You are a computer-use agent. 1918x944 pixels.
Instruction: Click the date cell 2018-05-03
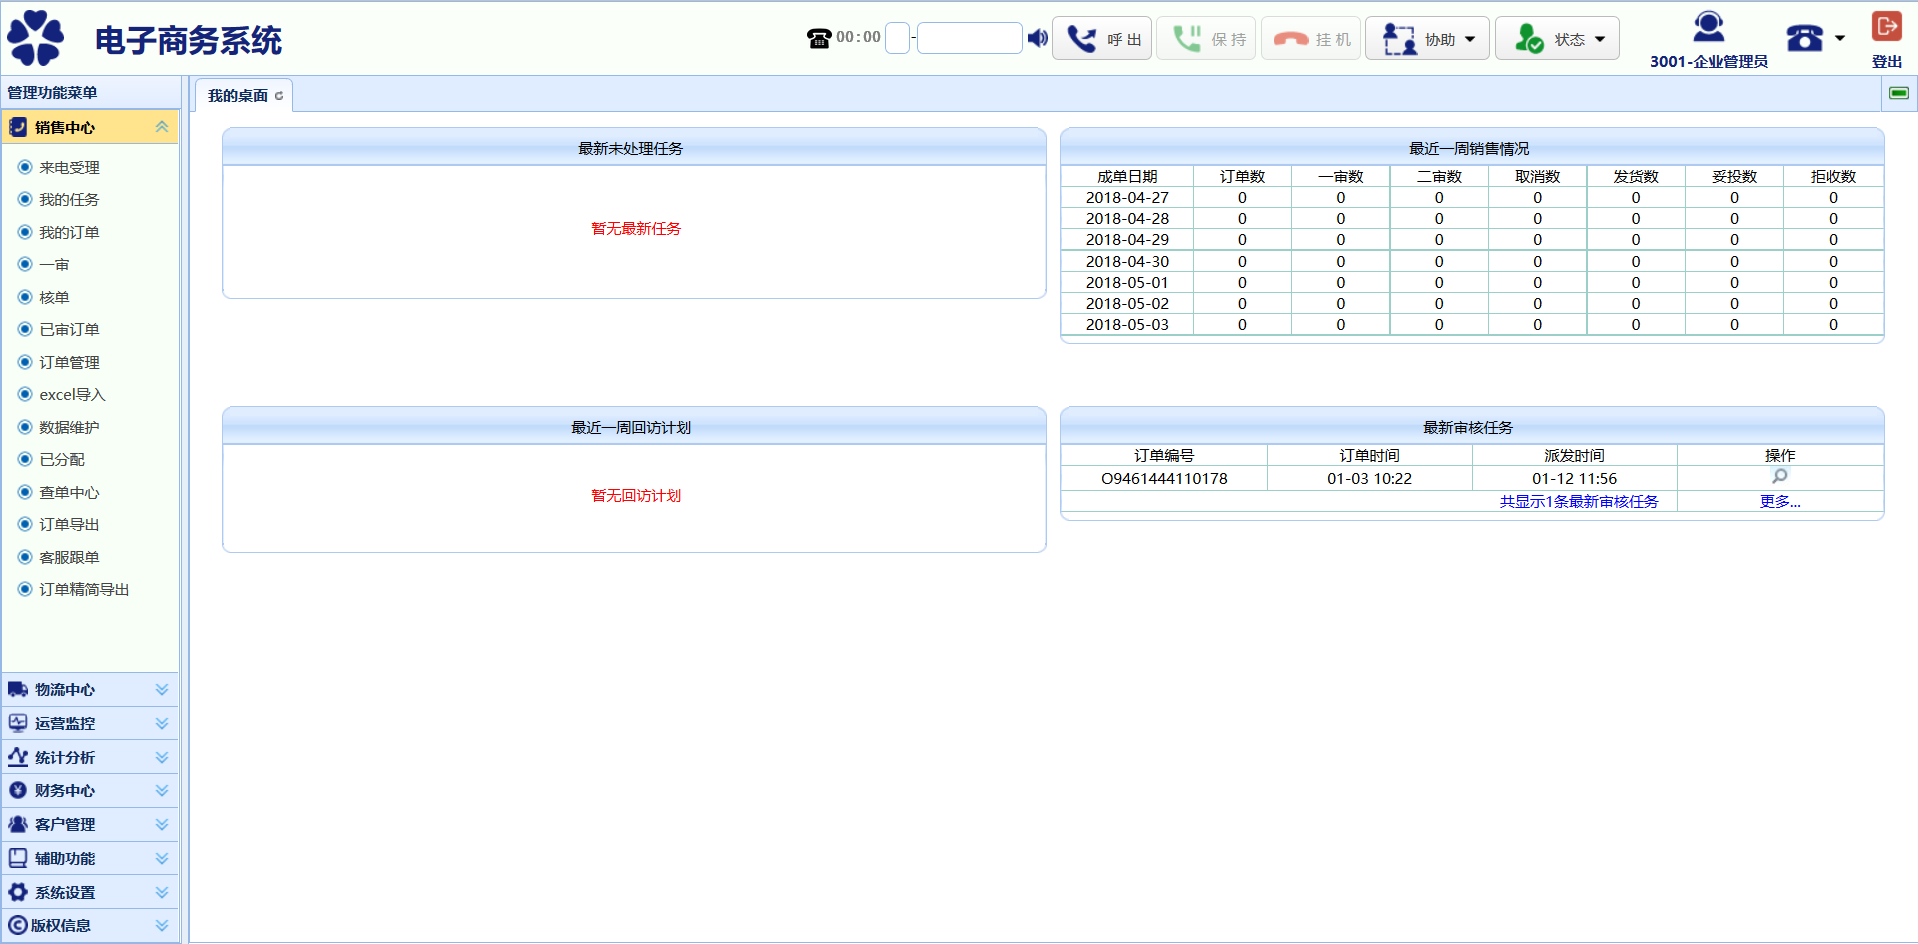(1127, 324)
